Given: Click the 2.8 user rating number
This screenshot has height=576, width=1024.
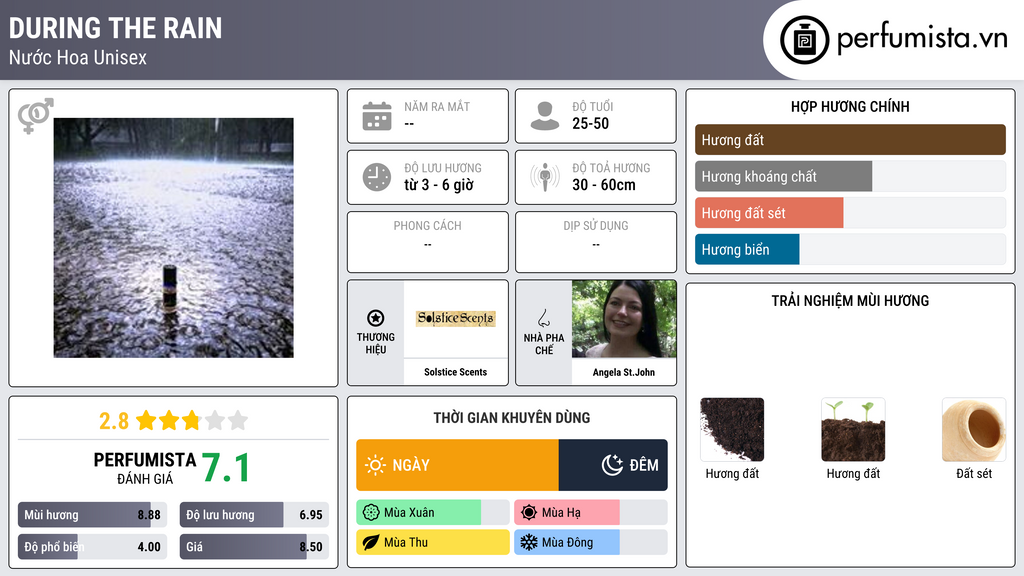Looking at the screenshot, I should (x=114, y=421).
